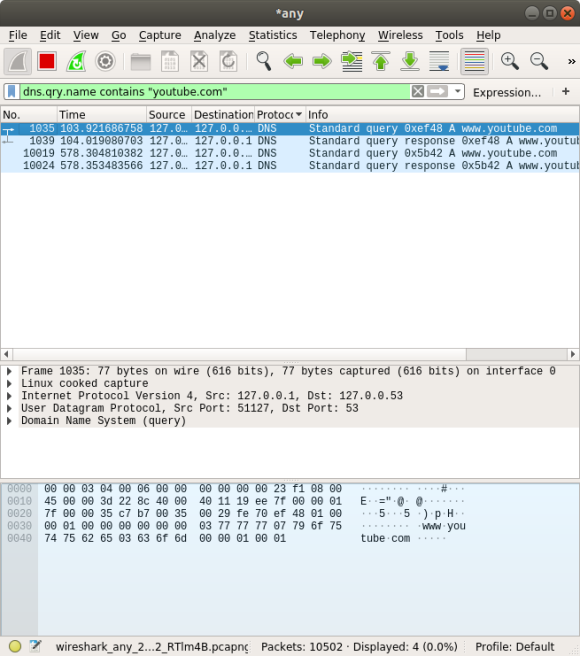Stop the running capture
This screenshot has width=580, height=656.
click(x=47, y=62)
